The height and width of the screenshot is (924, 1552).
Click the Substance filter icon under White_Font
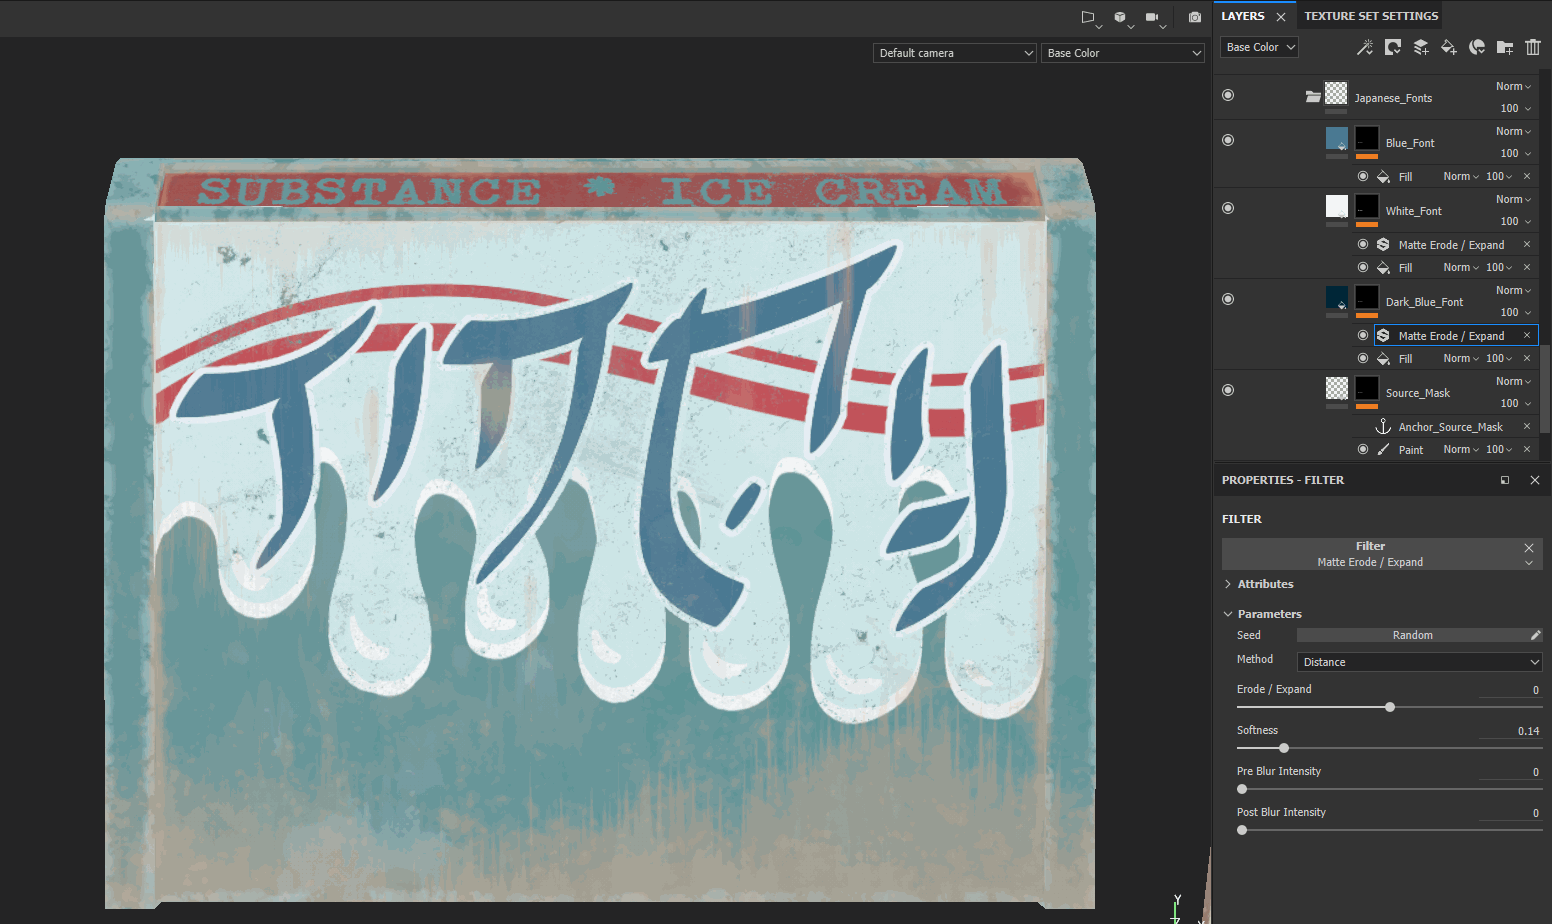tap(1383, 245)
